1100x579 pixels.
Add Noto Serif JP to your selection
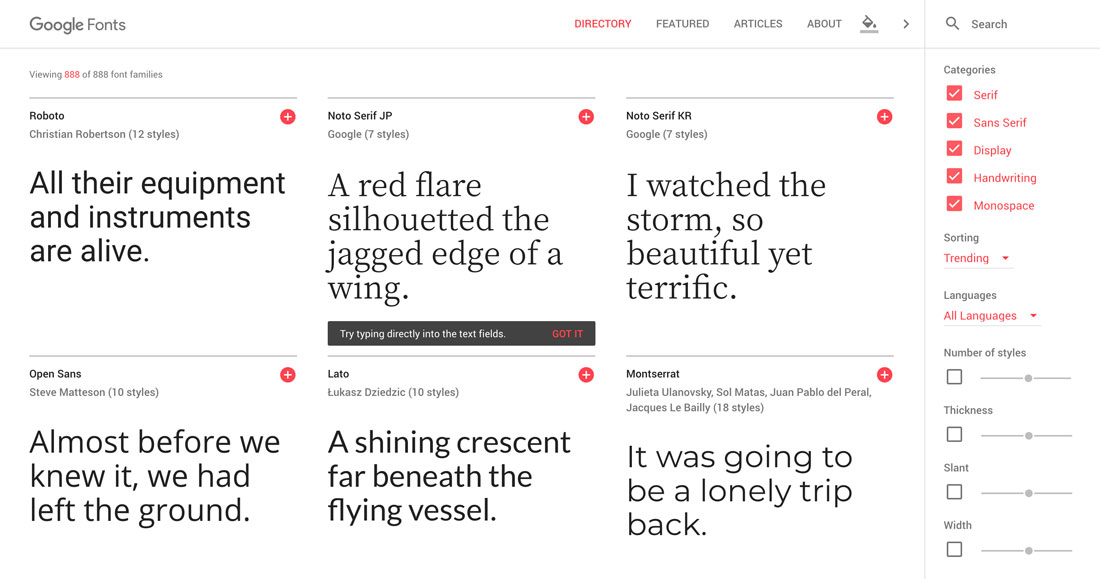[x=586, y=116]
